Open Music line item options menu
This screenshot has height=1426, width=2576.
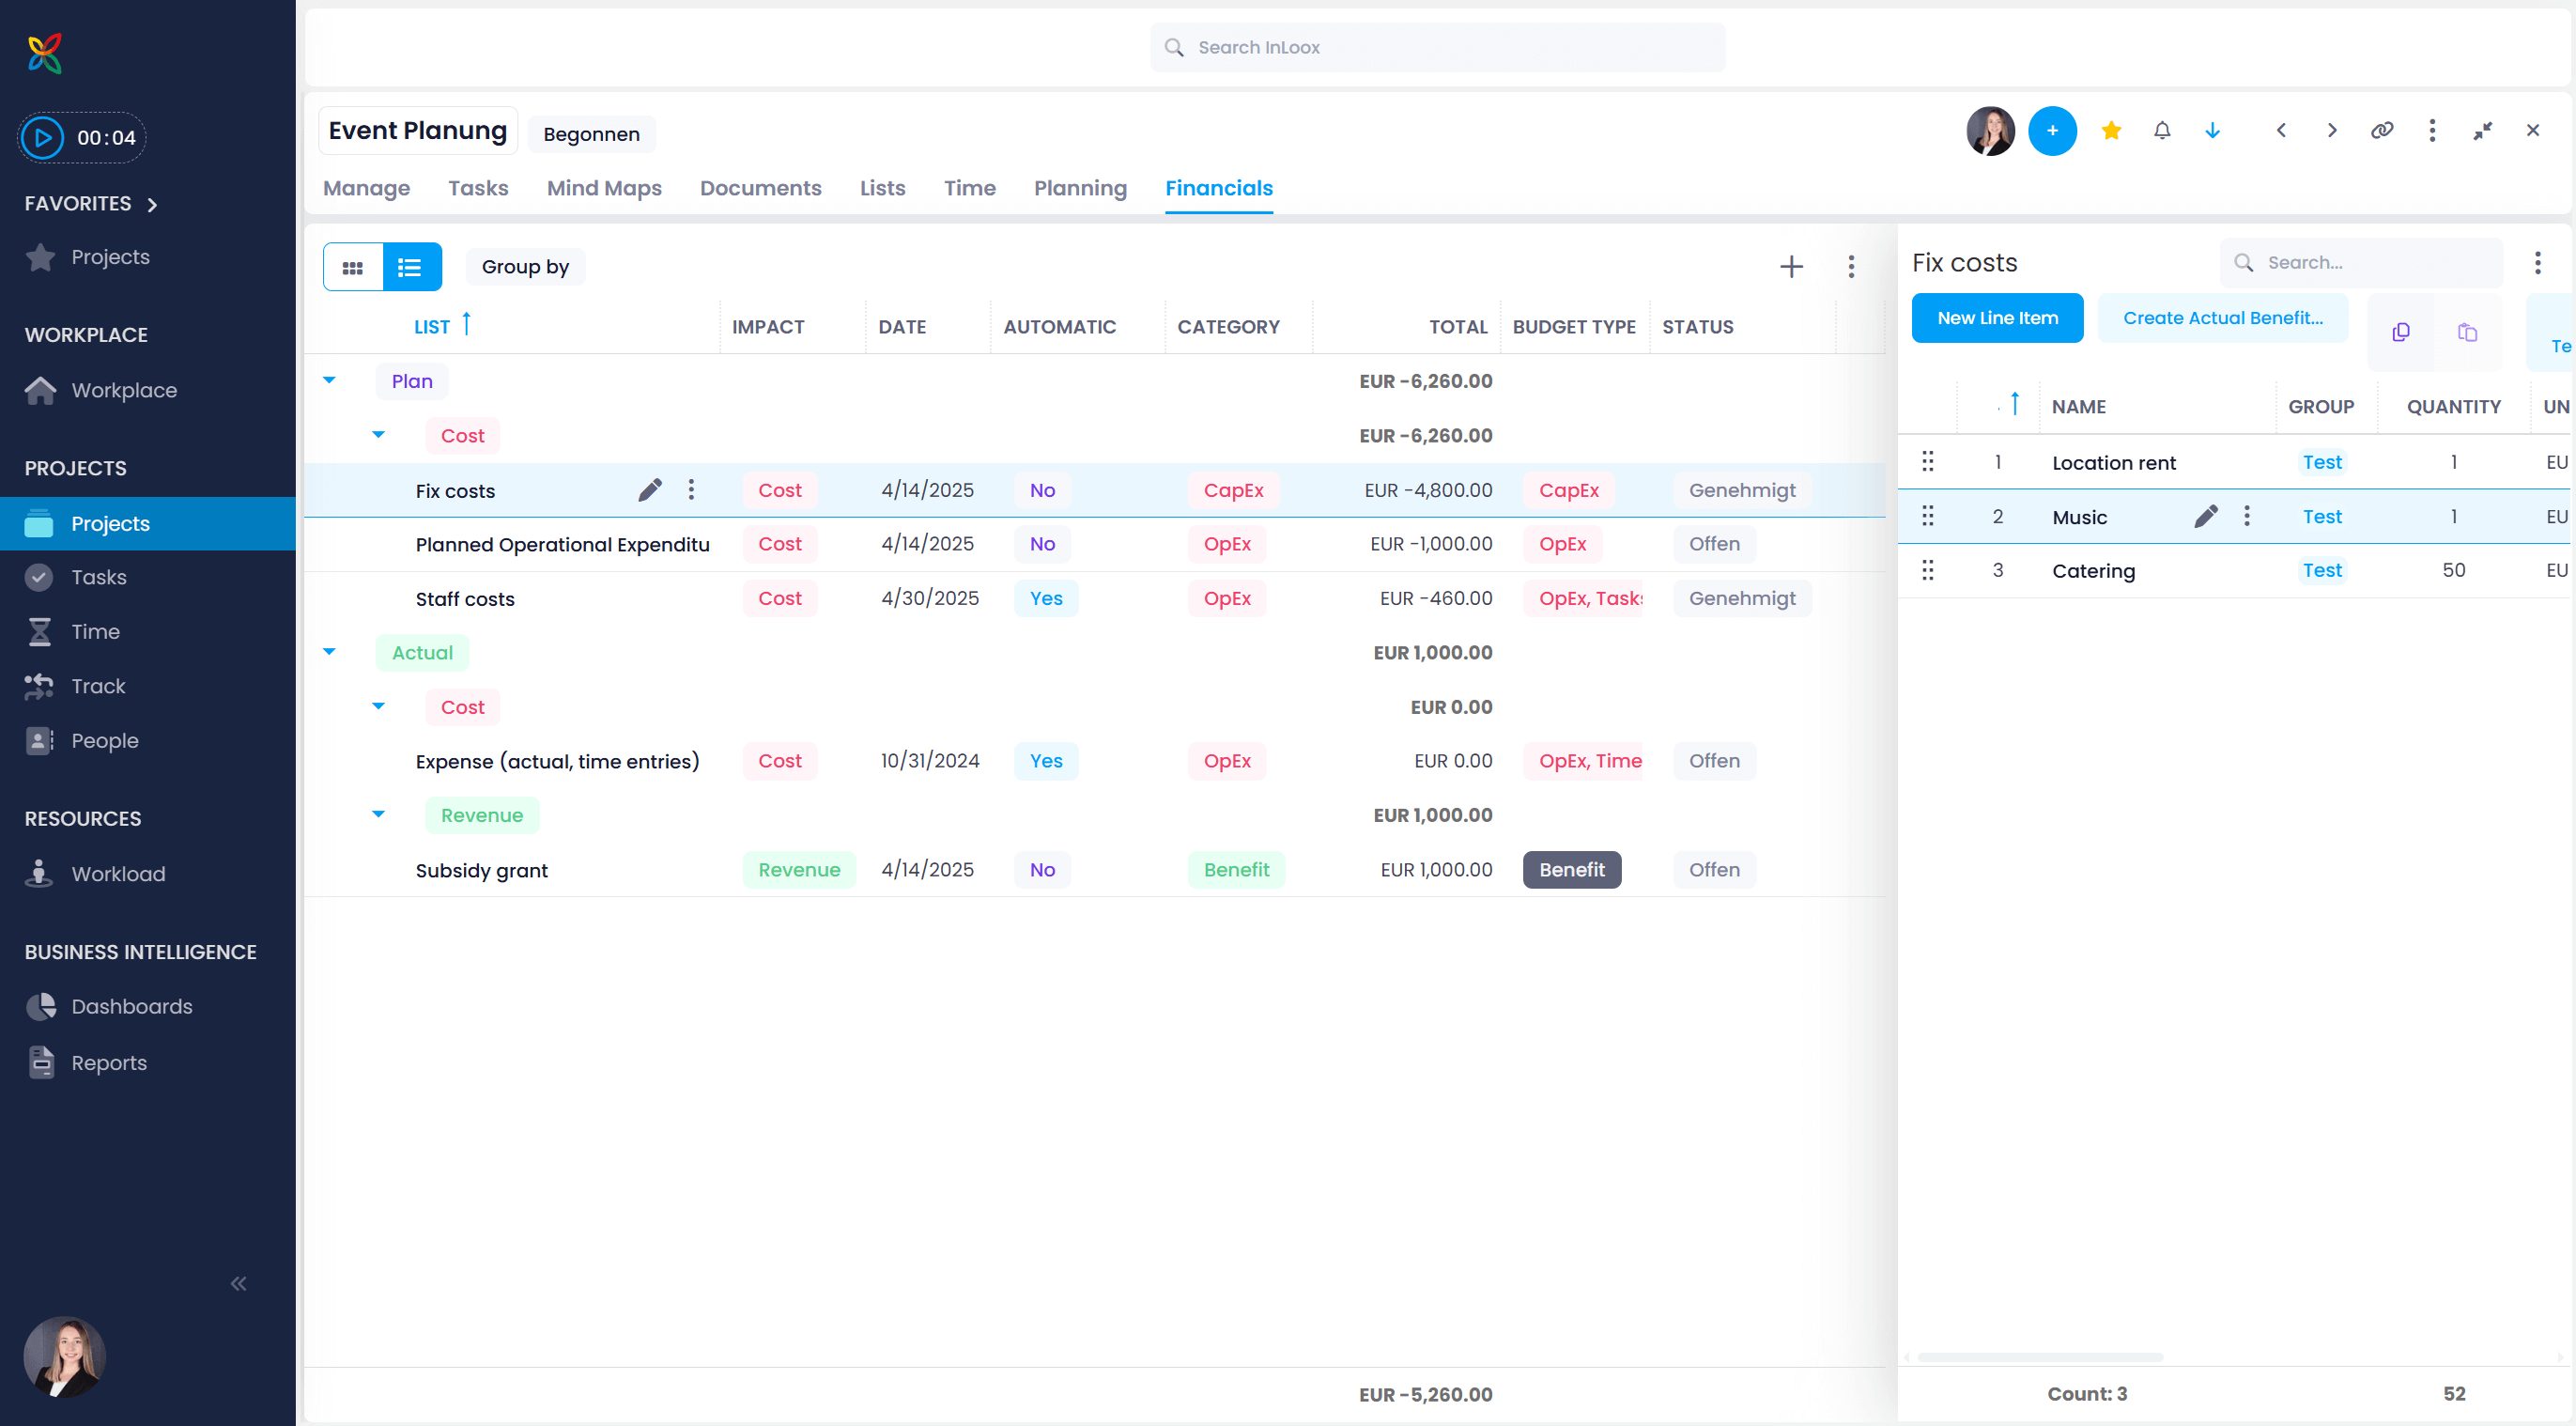pyautogui.click(x=2247, y=516)
